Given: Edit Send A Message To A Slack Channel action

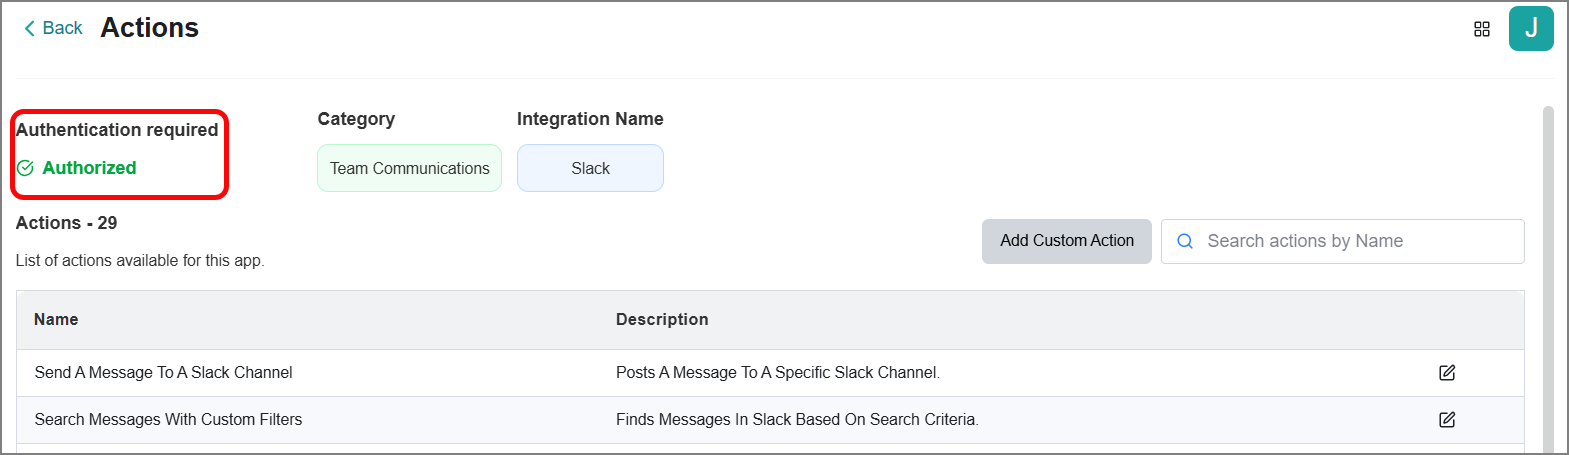Looking at the screenshot, I should (1447, 373).
